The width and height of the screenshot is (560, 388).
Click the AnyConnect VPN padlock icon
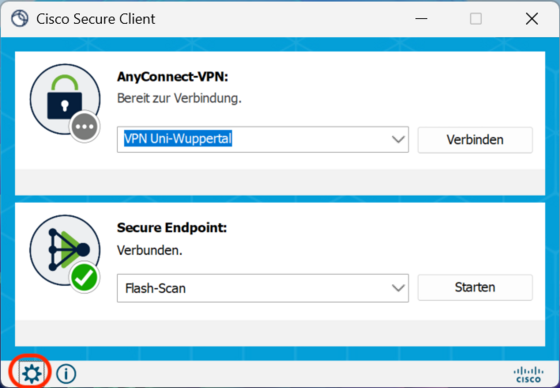click(65, 99)
